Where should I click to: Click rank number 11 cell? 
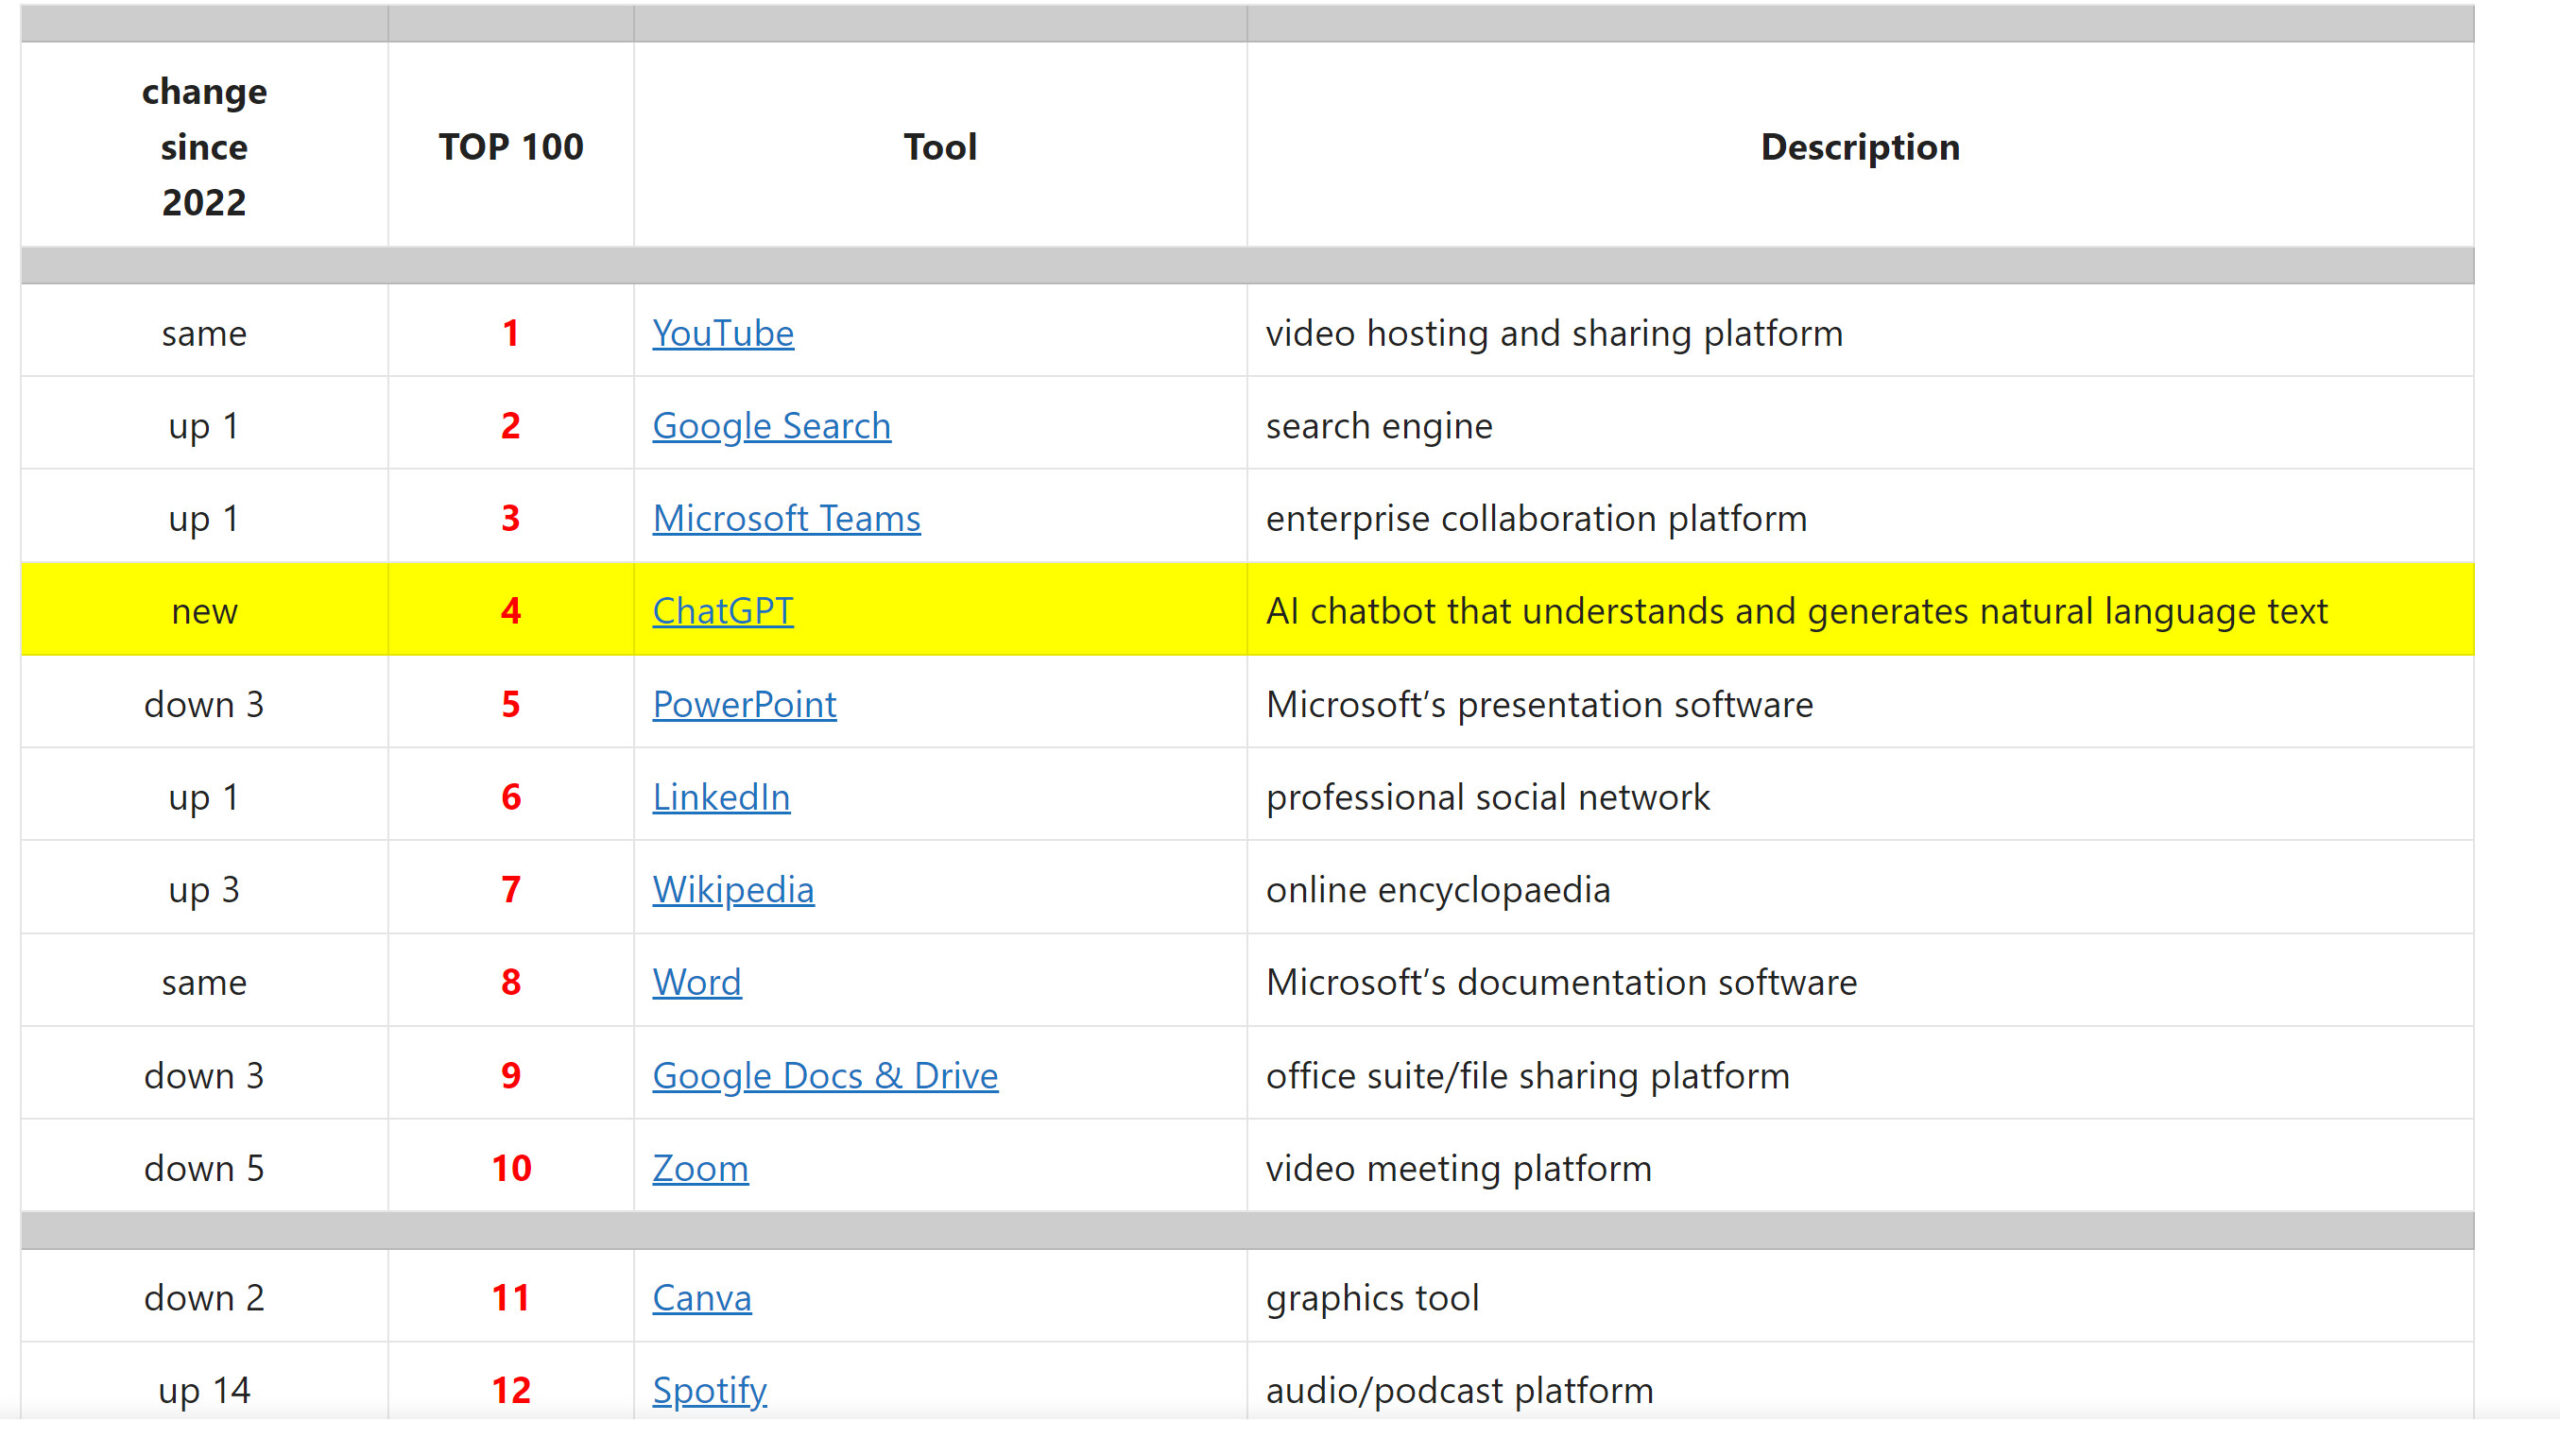pyautogui.click(x=511, y=1297)
